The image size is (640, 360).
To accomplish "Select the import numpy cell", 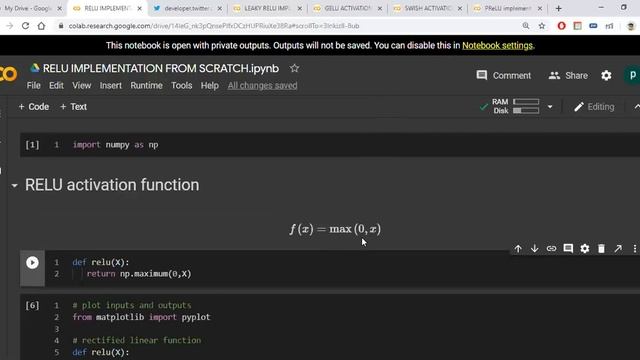I will pyautogui.click(x=330, y=145).
